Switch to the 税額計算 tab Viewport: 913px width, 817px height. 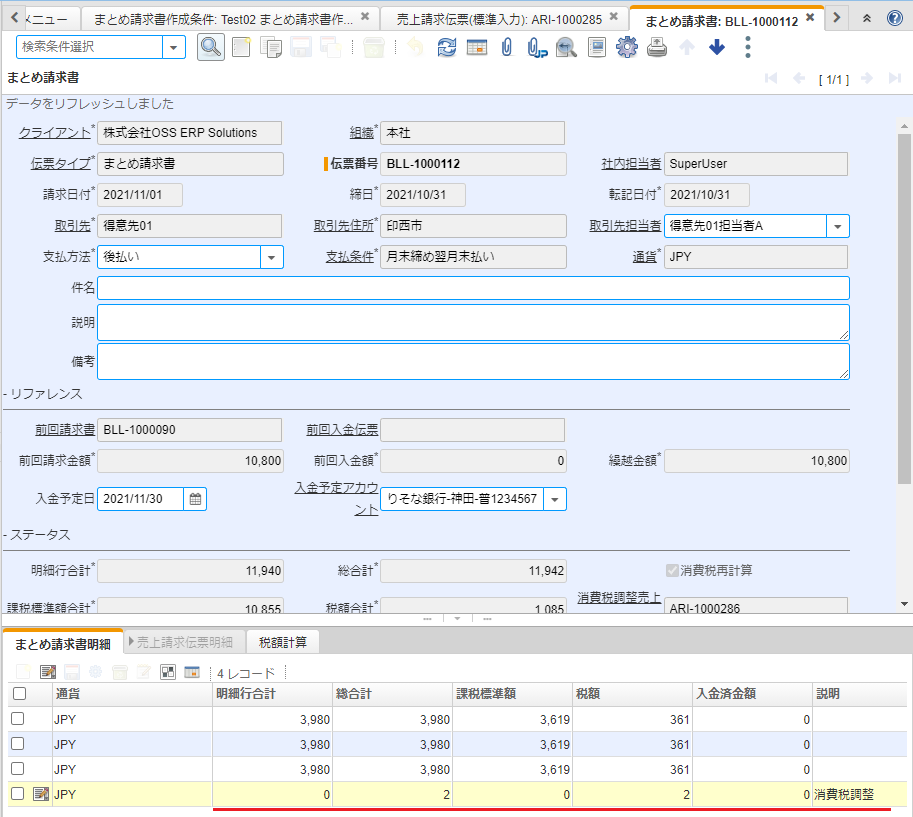click(283, 643)
